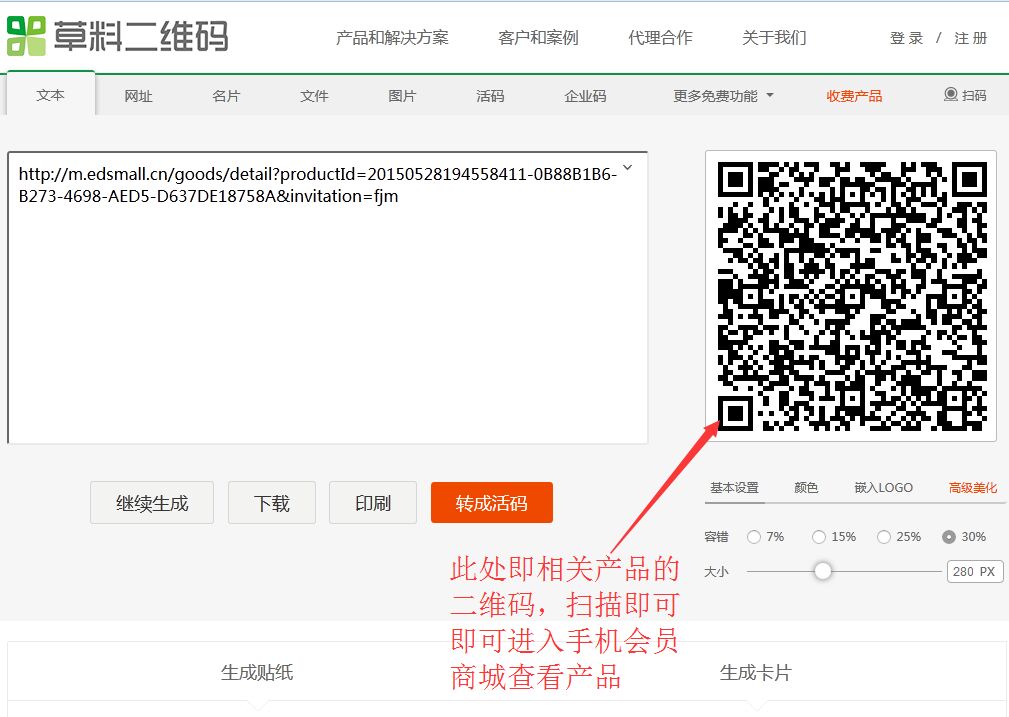This screenshot has width=1009, height=717.
Task: Expand the chevron in the text box corner
Action: coord(627,168)
